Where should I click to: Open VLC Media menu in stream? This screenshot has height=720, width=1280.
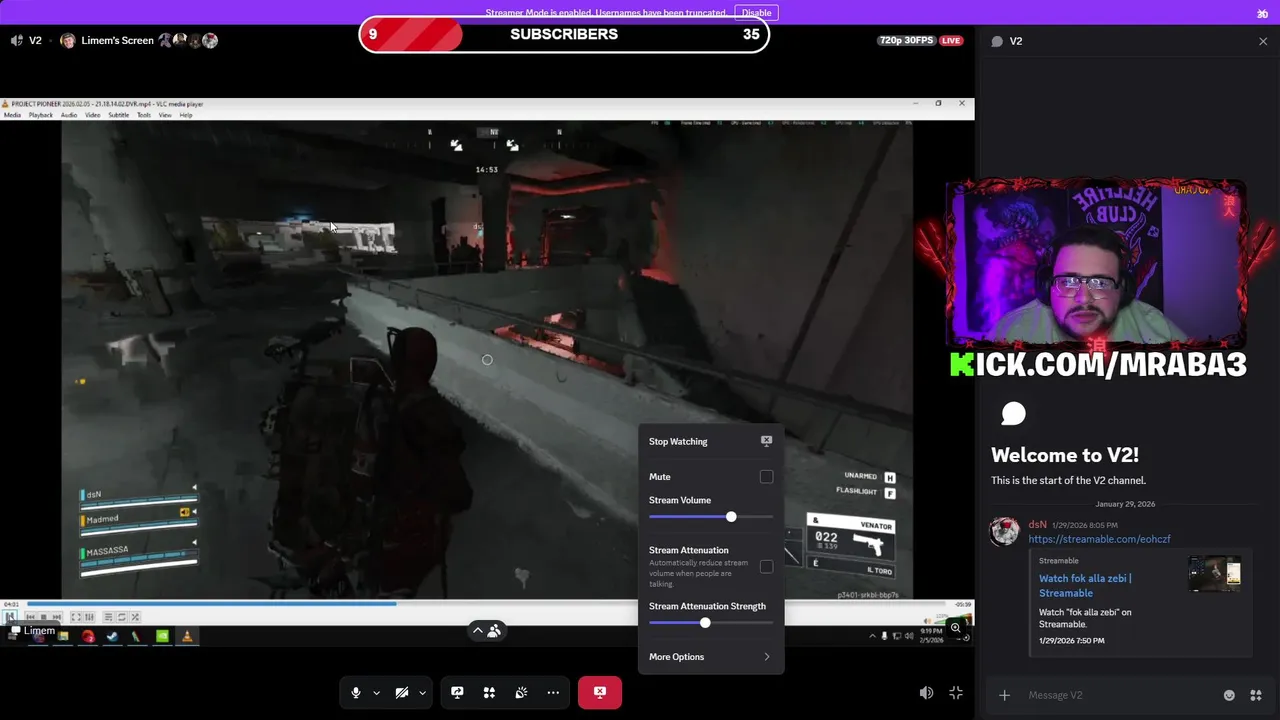[x=12, y=115]
